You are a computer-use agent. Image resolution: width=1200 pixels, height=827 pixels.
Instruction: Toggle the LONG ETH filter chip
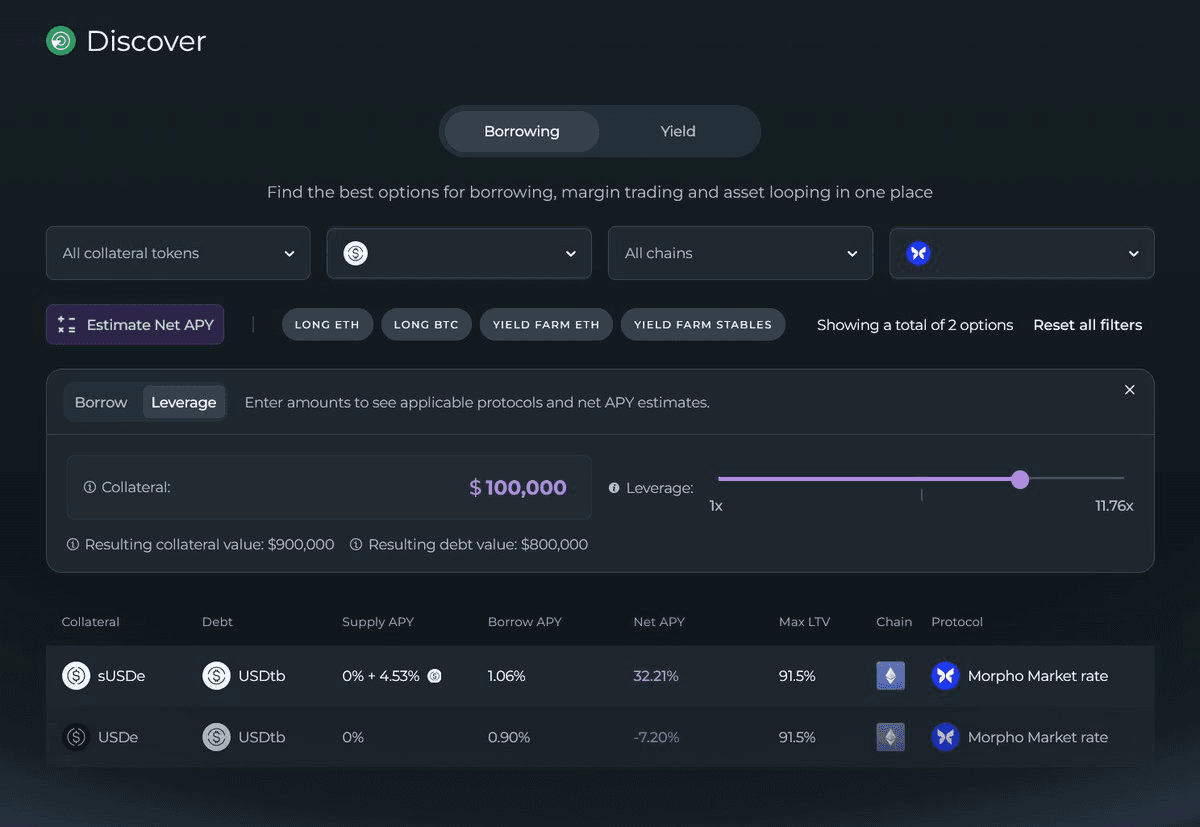pyautogui.click(x=327, y=325)
